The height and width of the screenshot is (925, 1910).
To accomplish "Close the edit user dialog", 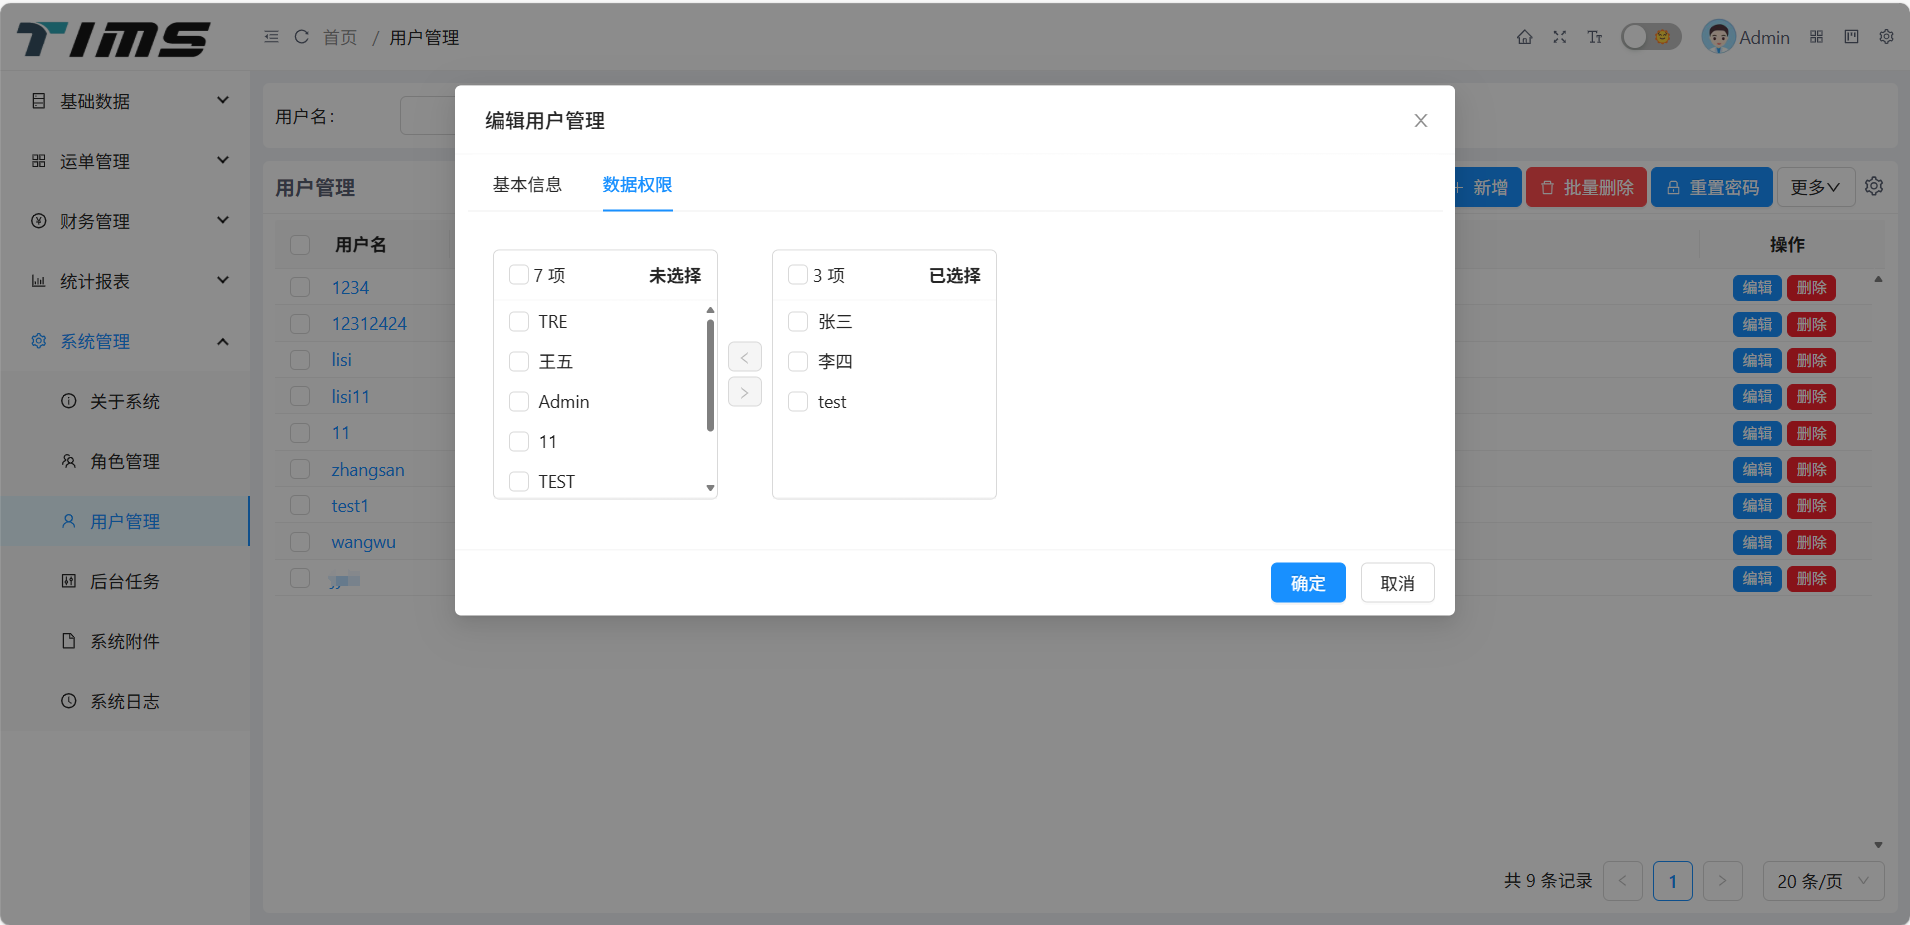I will [1420, 121].
